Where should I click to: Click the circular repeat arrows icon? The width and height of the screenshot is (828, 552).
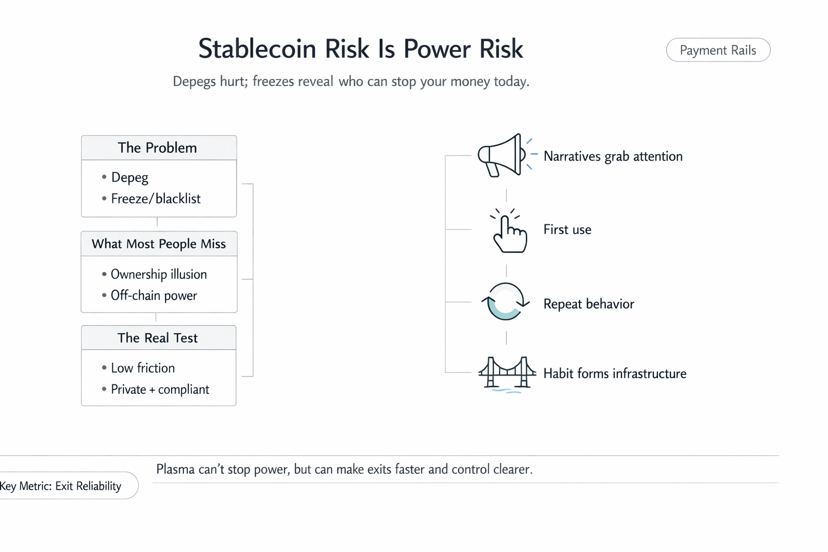[x=505, y=302]
